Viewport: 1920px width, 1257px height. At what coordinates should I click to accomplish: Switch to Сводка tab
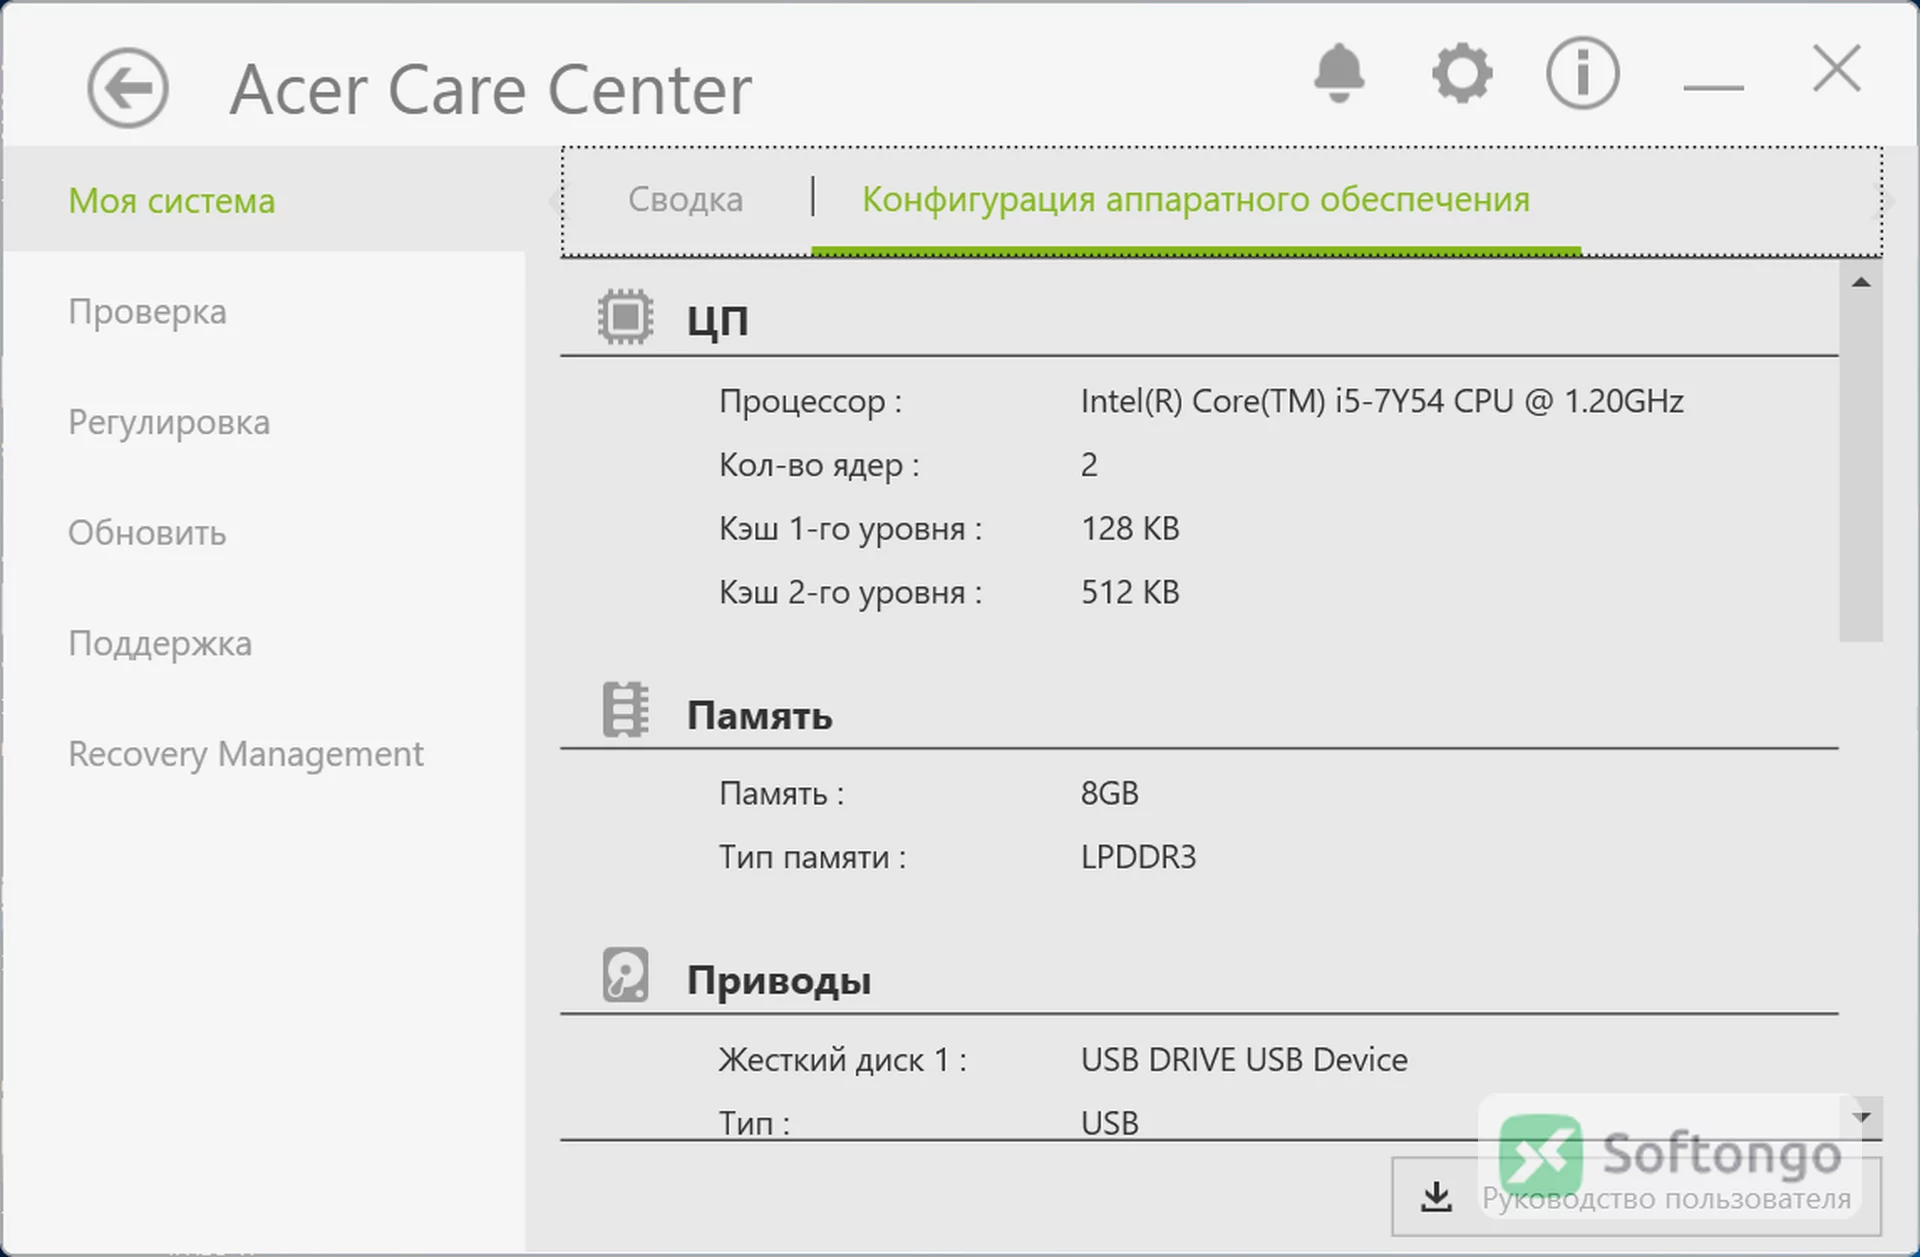click(685, 199)
